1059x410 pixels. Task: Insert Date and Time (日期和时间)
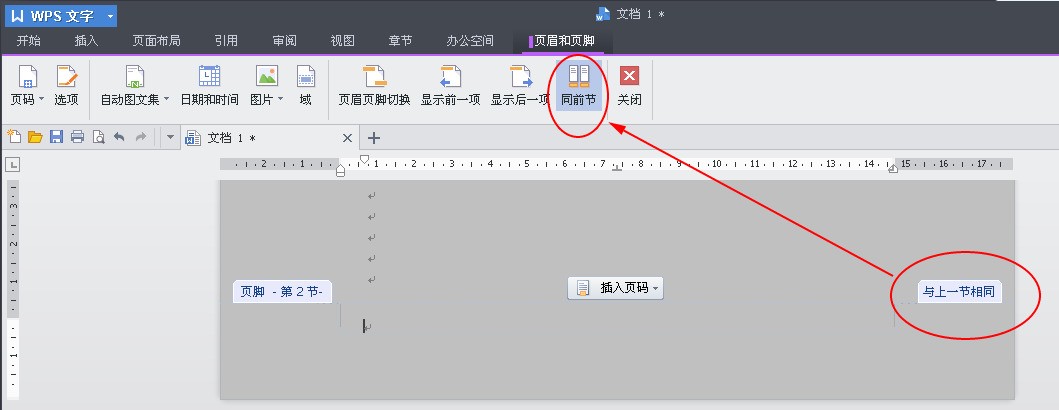pyautogui.click(x=209, y=86)
